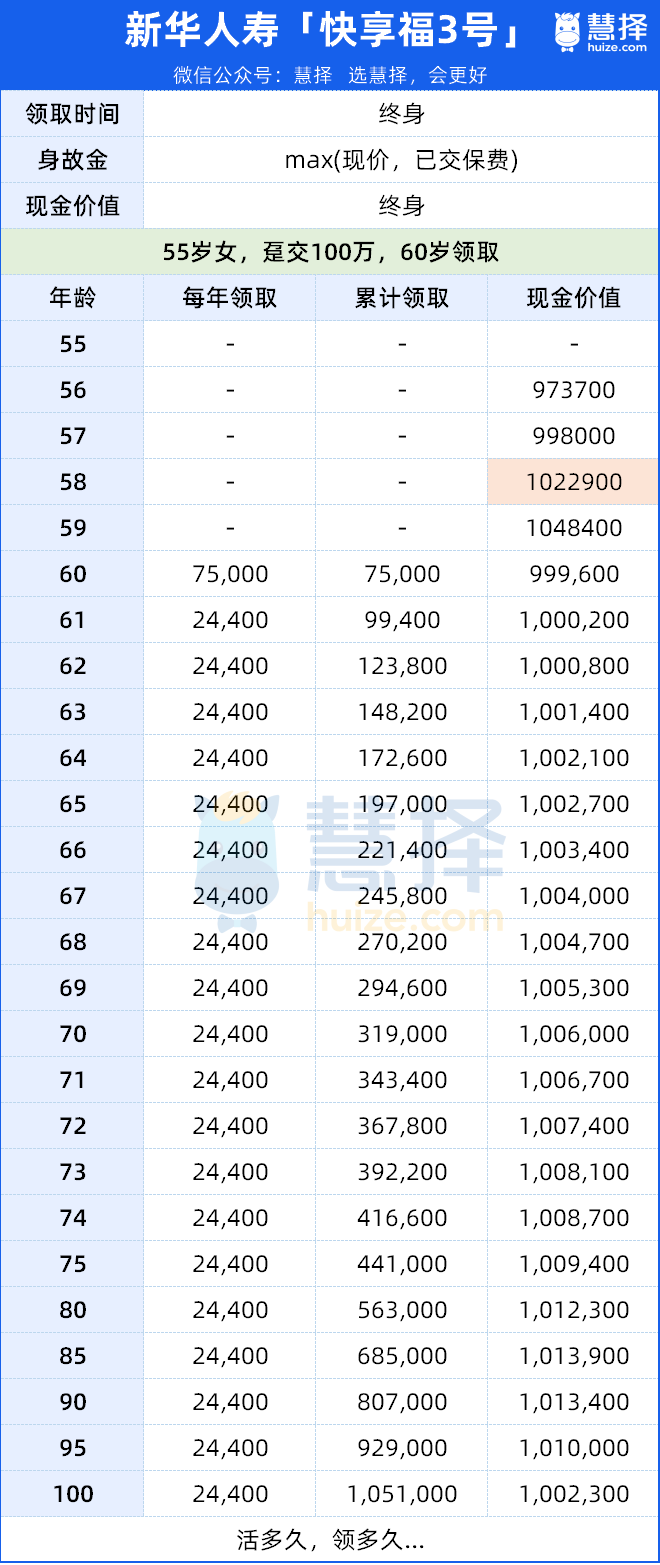Click cash value 1,008,100
Image resolution: width=660 pixels, height=1565 pixels.
click(x=574, y=1172)
